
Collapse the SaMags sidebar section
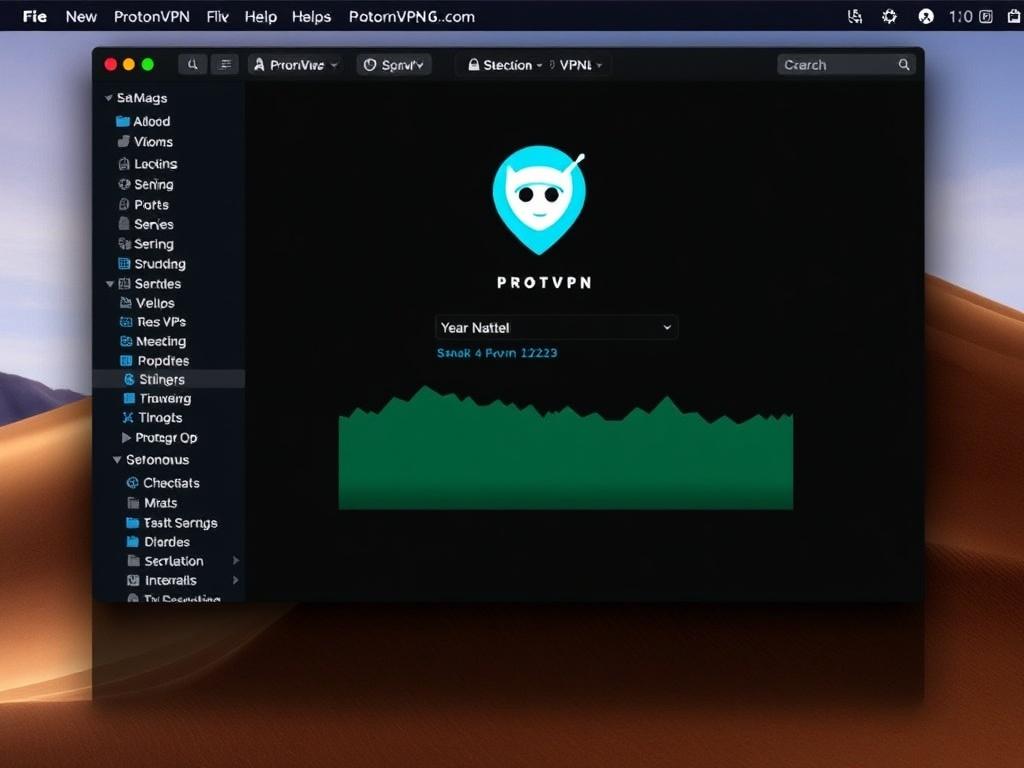pyautogui.click(x=108, y=98)
